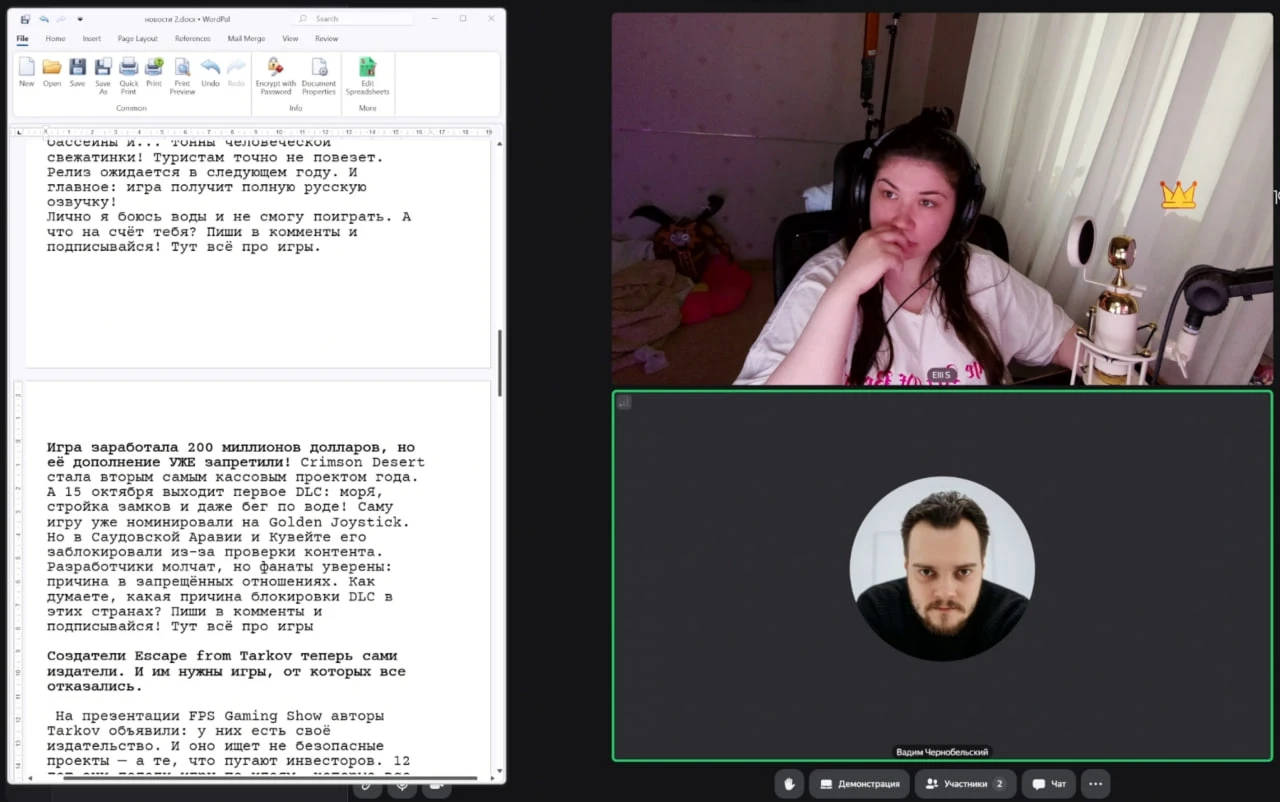Click the WordPal Search field
The width and height of the screenshot is (1280, 802).
point(355,19)
